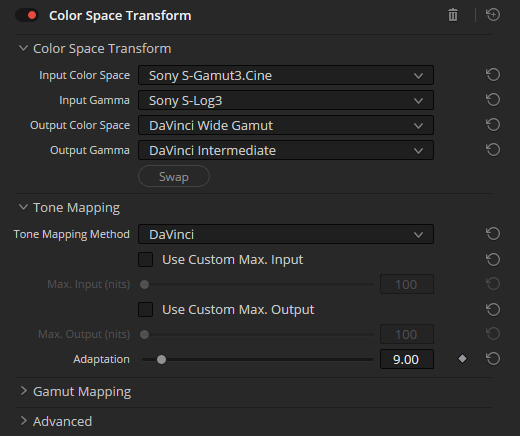520x436 pixels.
Task: Toggle the Color Space Transform effect on/off switch
Action: [x=27, y=15]
